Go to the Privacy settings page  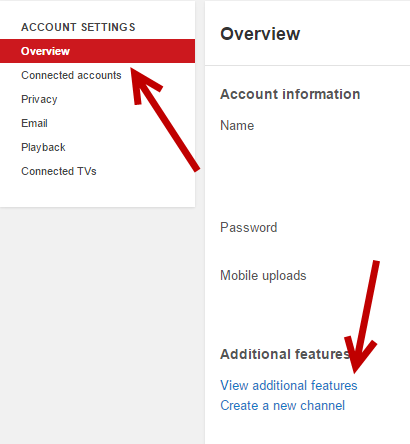pyautogui.click(x=39, y=99)
